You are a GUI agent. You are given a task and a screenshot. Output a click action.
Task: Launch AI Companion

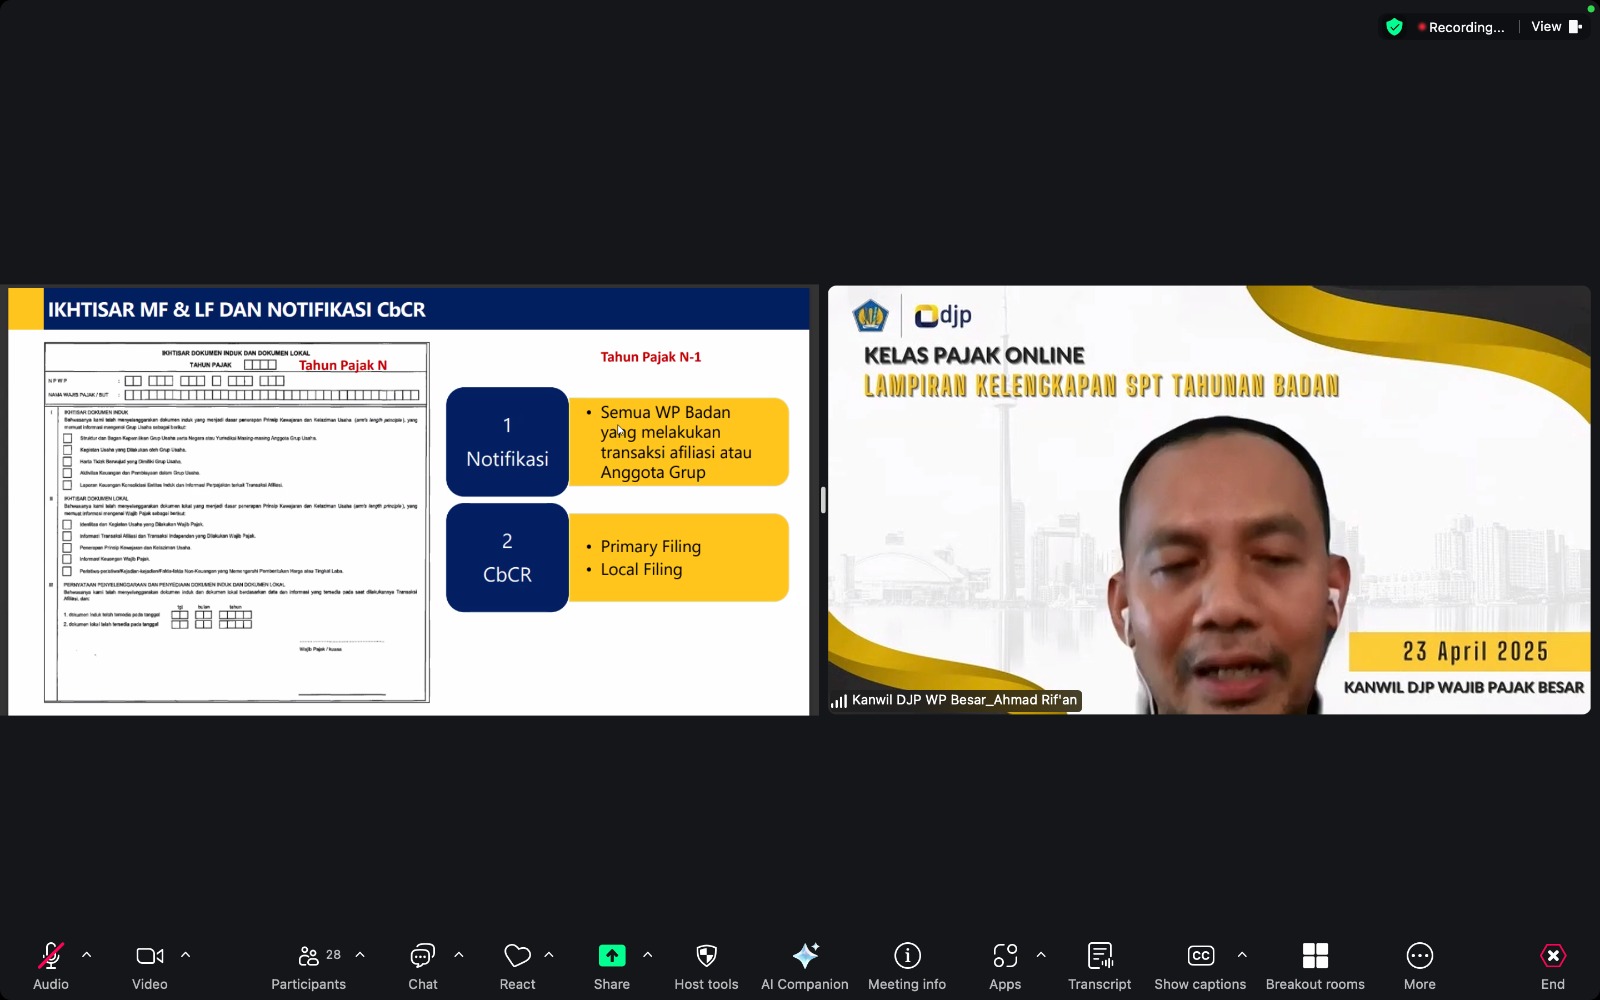(804, 964)
